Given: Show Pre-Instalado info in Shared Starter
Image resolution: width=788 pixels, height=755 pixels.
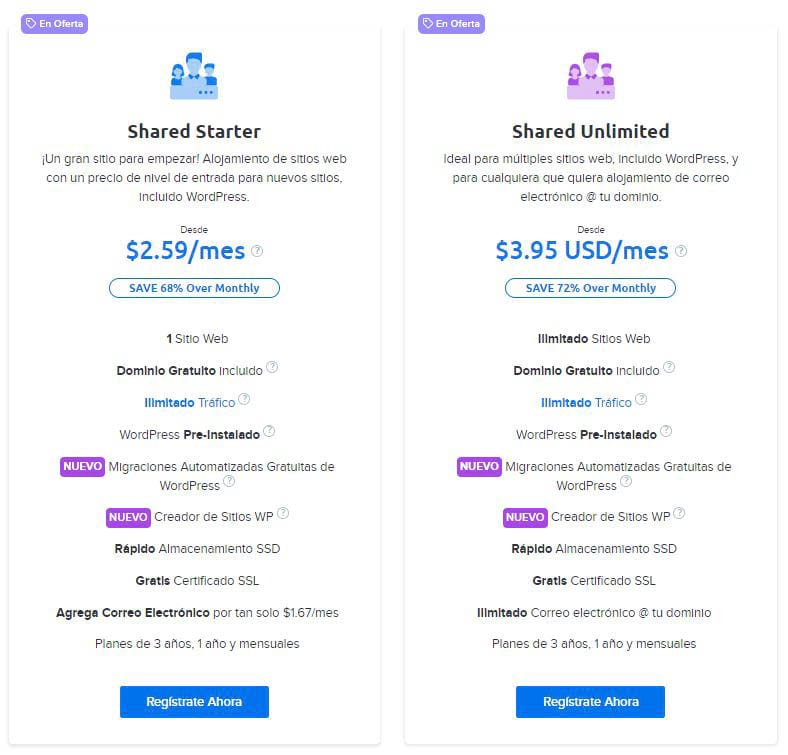Looking at the screenshot, I should pyautogui.click(x=269, y=432).
